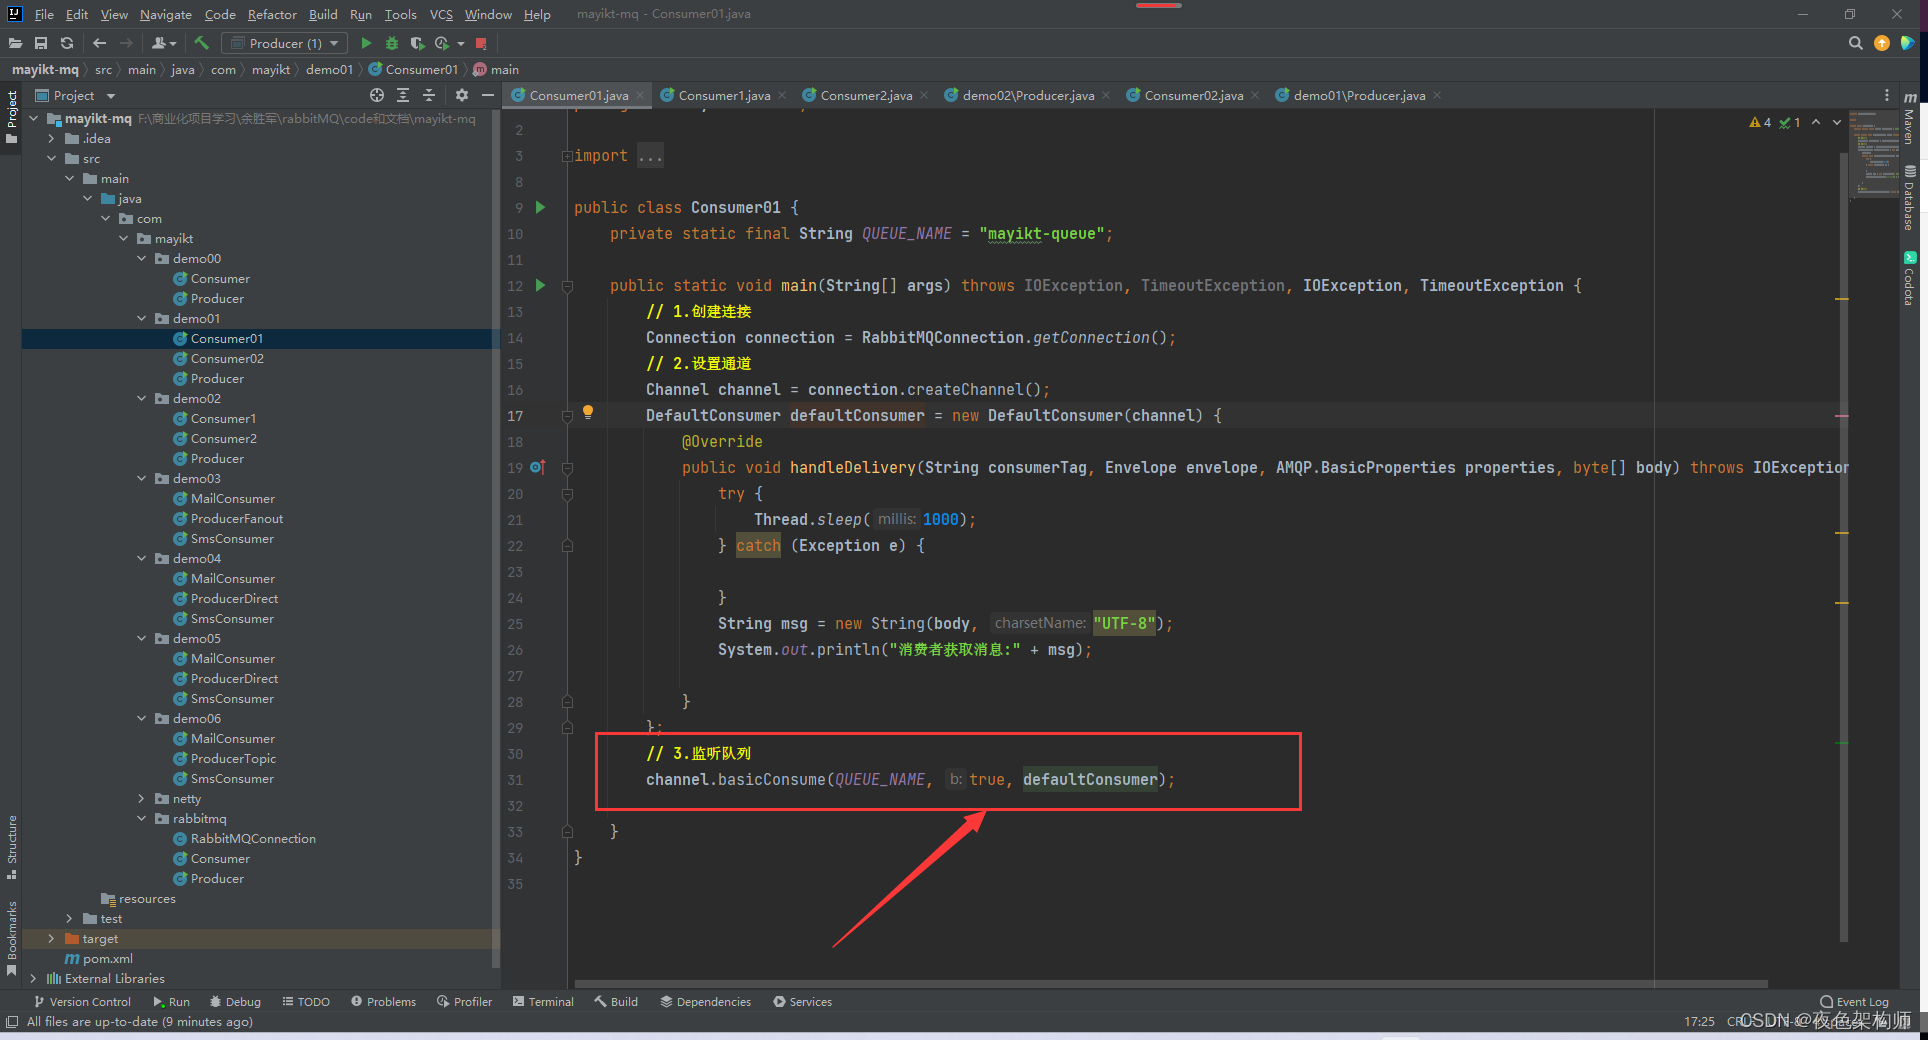This screenshot has height=1040, width=1928.
Task: Click the Open folder toolbar icon
Action: point(15,43)
